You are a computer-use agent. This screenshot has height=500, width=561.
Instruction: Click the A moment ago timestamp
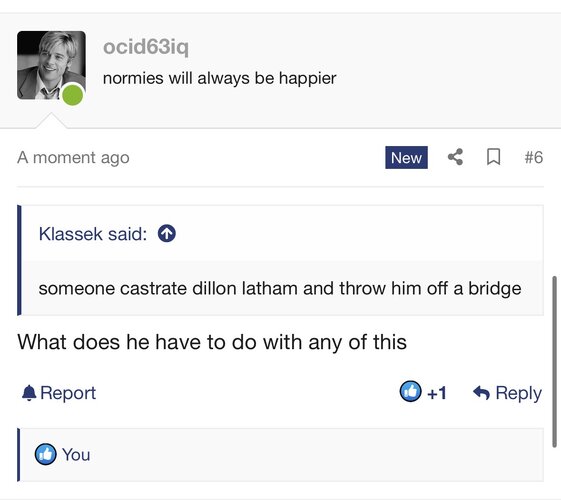(x=73, y=158)
